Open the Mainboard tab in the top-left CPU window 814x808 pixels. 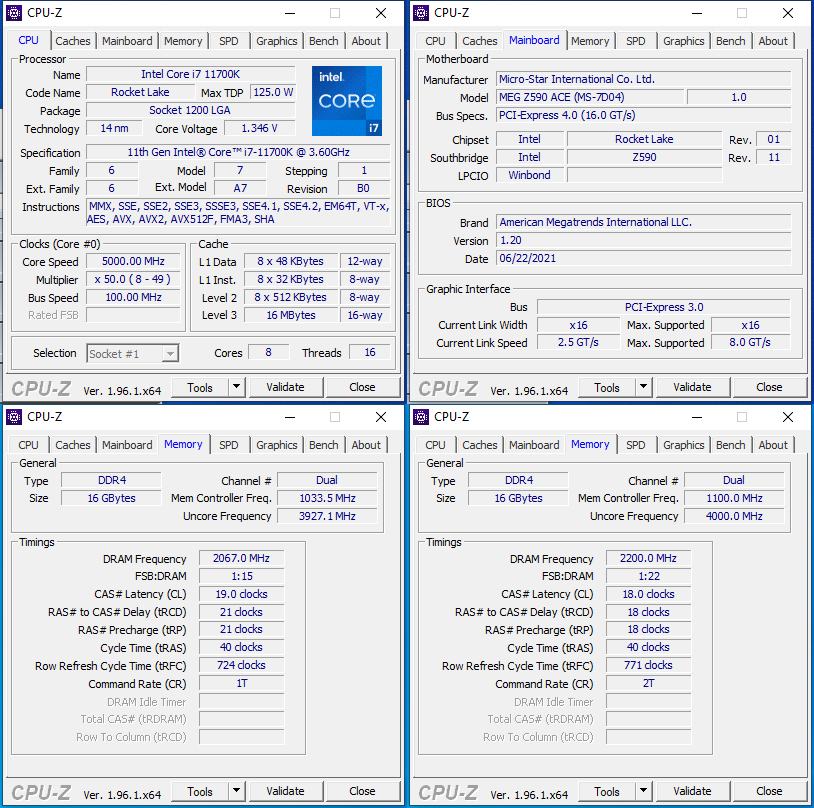pyautogui.click(x=127, y=41)
